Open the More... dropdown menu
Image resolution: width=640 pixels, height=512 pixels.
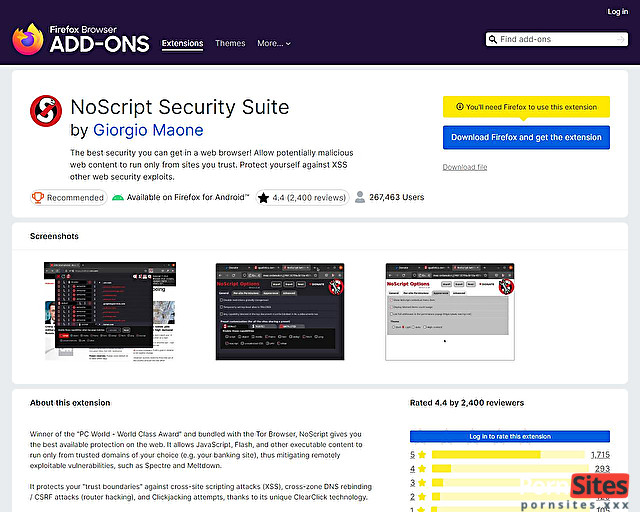pos(274,43)
